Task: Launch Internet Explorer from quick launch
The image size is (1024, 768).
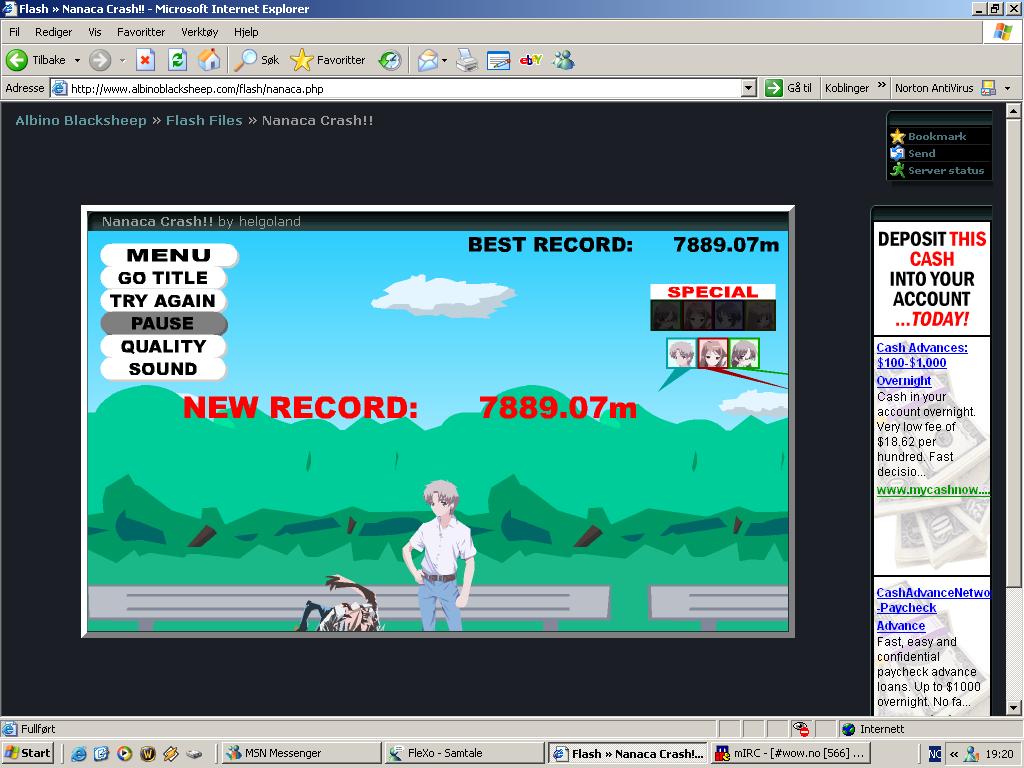Action: point(78,754)
